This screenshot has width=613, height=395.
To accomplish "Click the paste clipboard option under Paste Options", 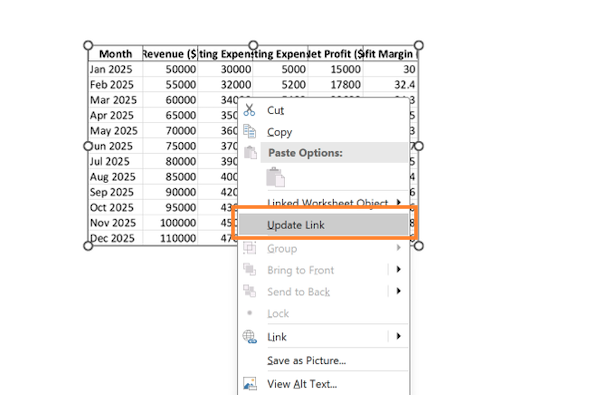I will pos(276,177).
